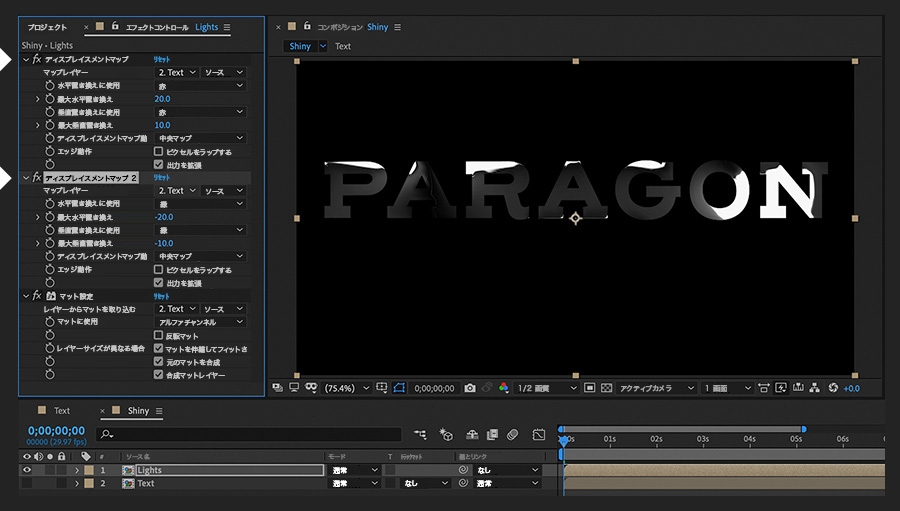
Task: Toggle the fast previews icon
Action: [x=781, y=388]
